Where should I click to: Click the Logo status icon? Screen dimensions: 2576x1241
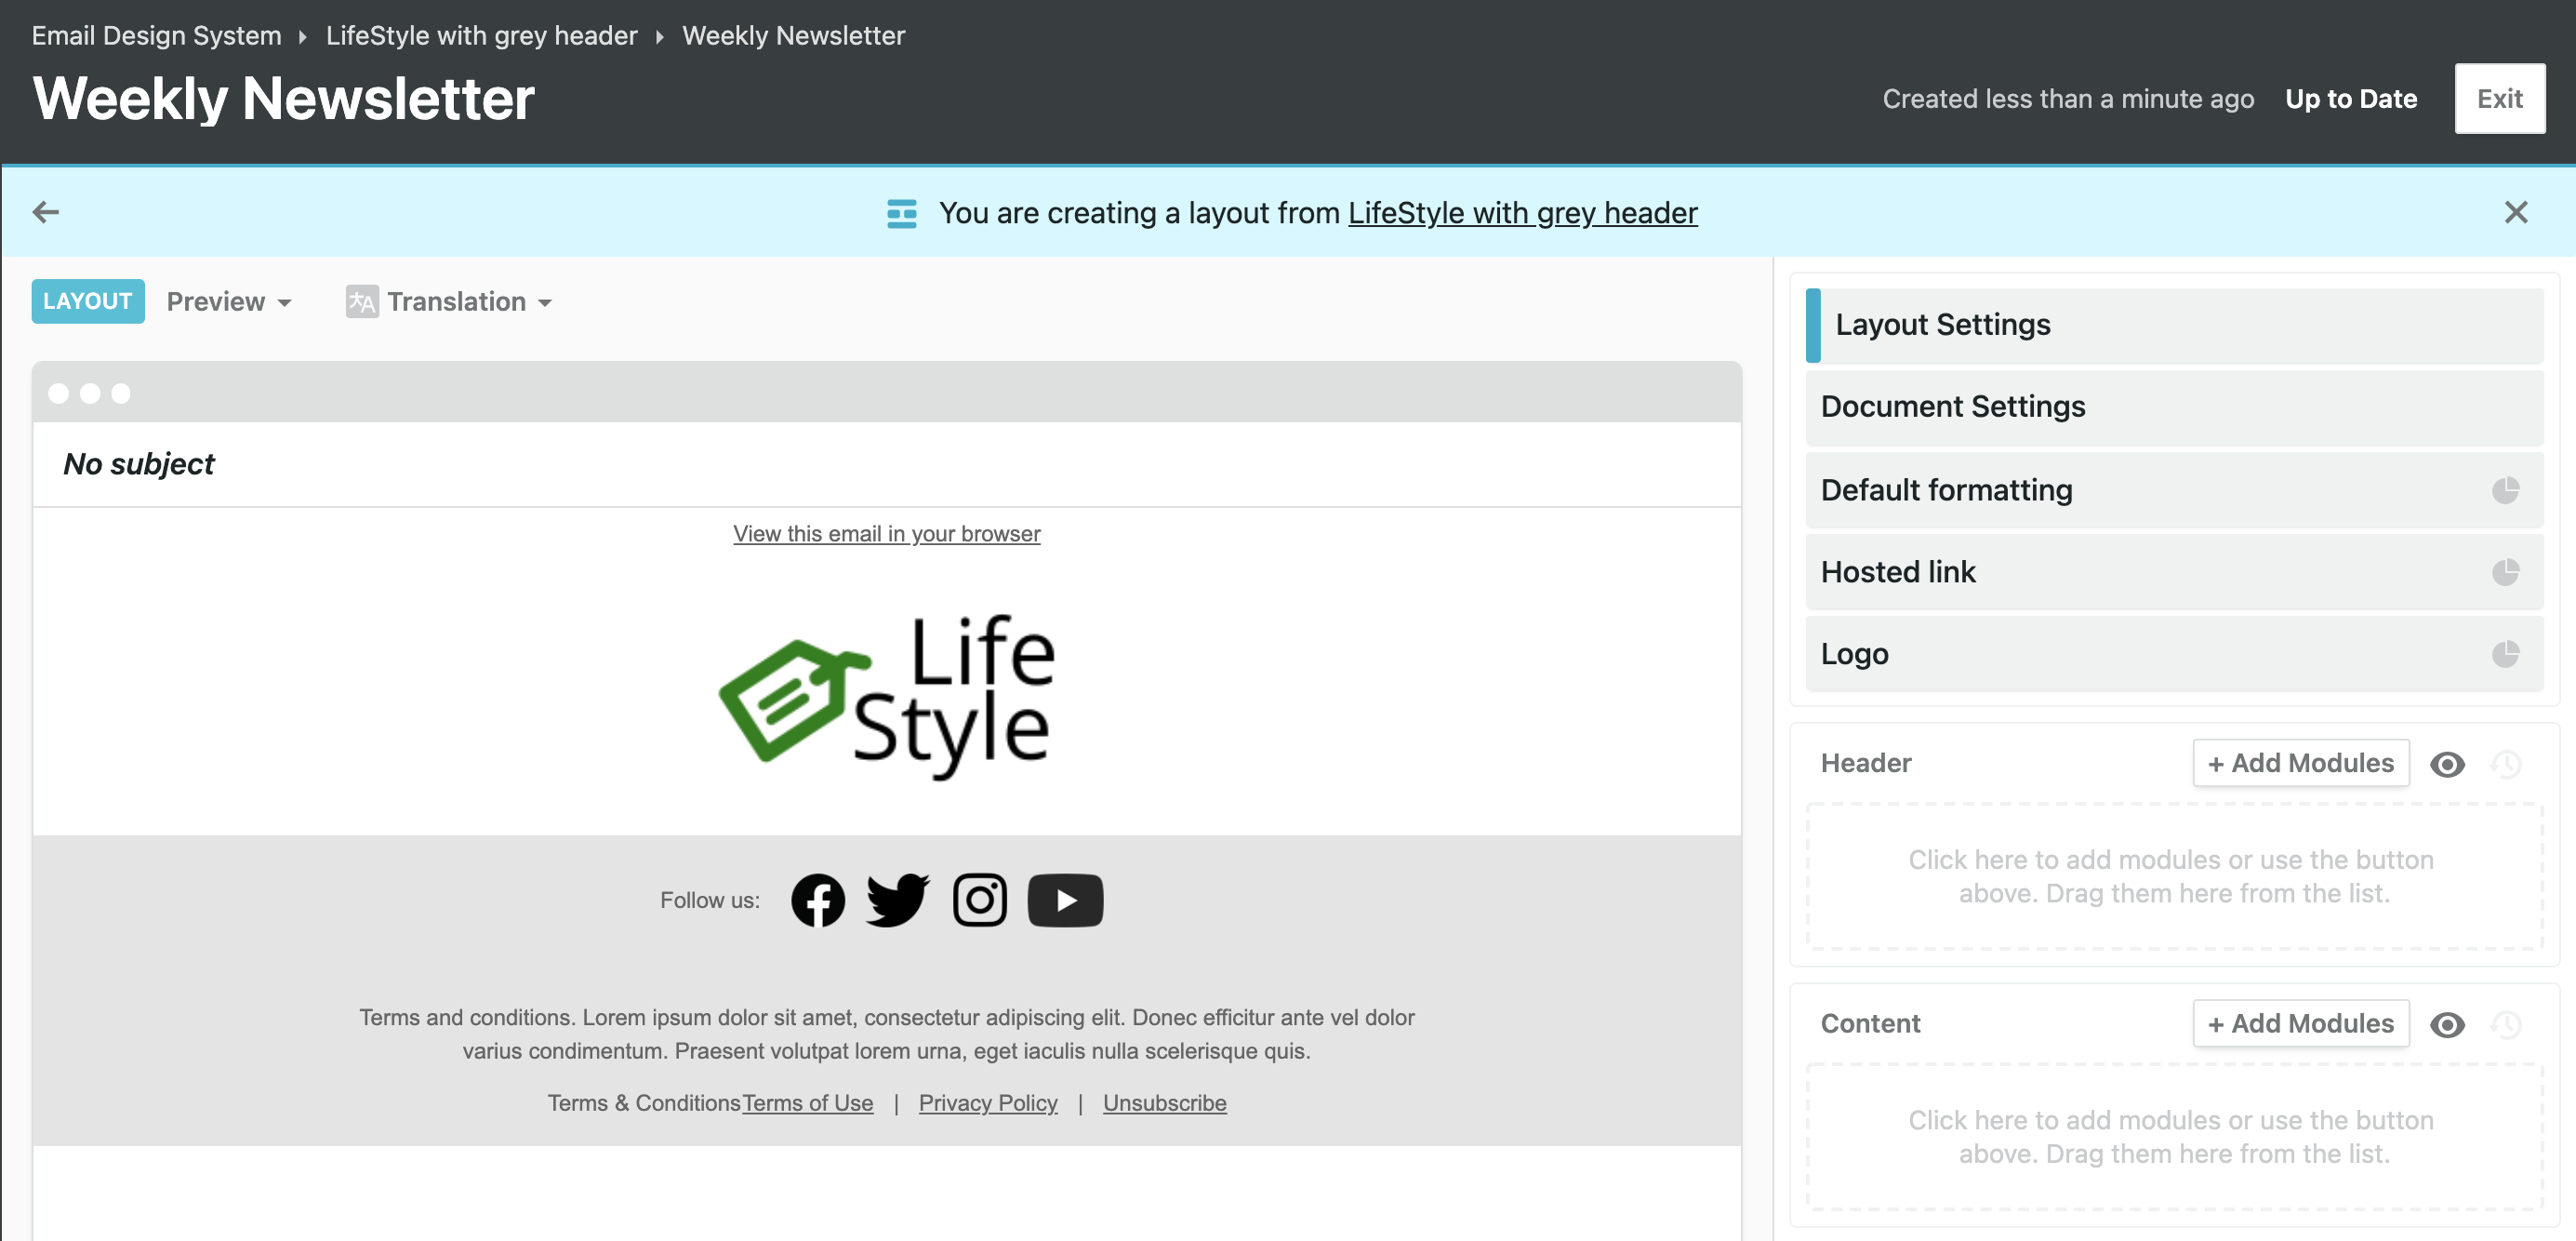coord(2505,654)
